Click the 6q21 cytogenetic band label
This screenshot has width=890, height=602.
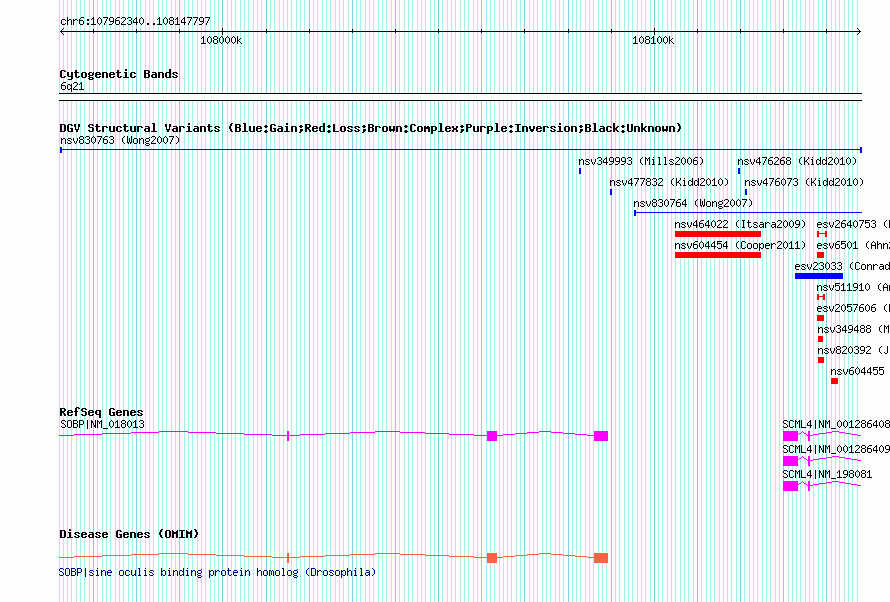click(x=72, y=86)
